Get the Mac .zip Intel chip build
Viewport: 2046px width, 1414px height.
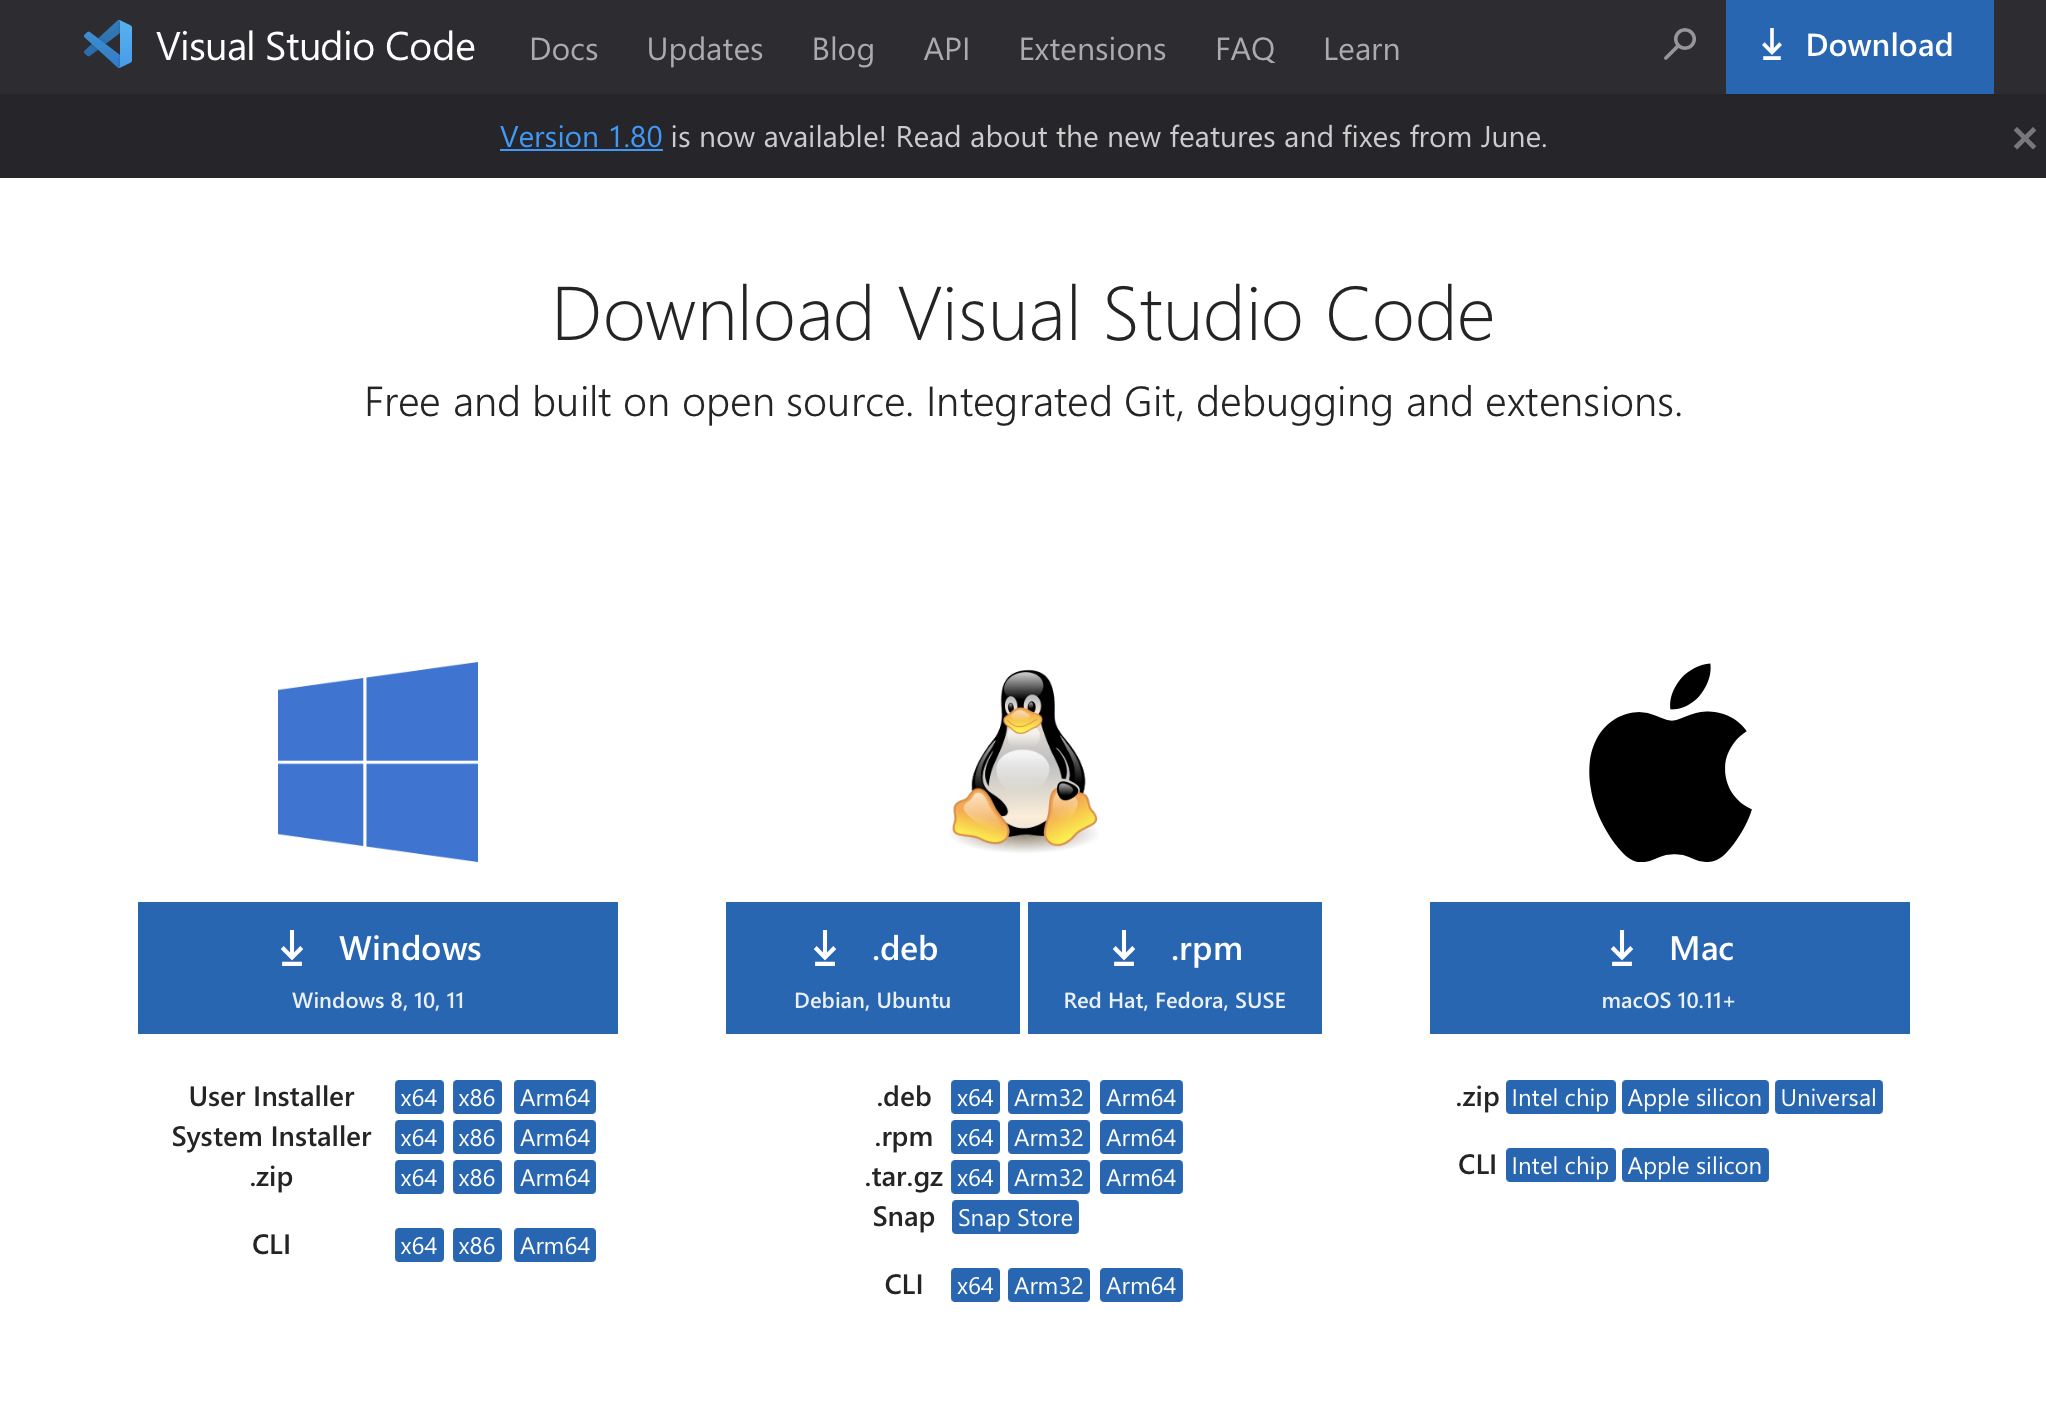tap(1560, 1098)
